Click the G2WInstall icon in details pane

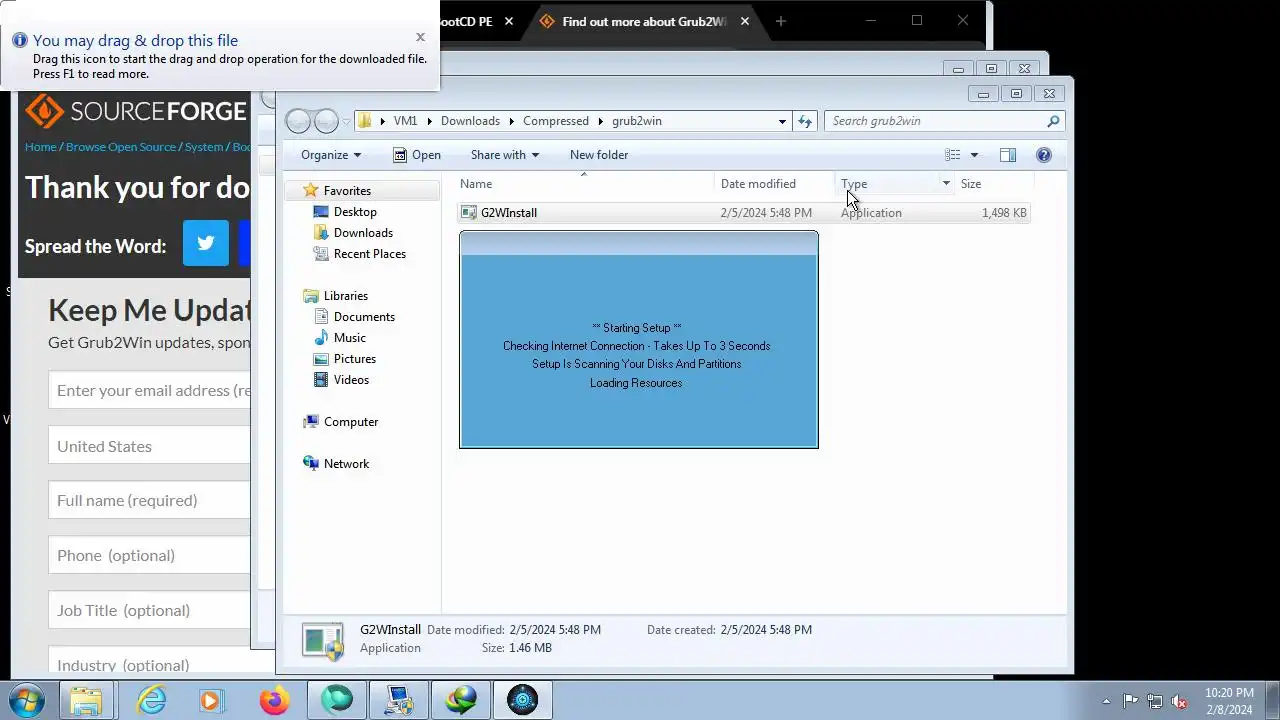(323, 641)
